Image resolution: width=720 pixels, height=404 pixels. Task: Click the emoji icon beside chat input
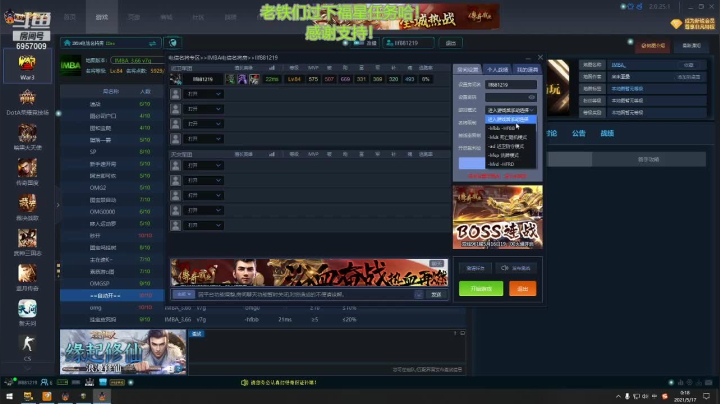(x=418, y=295)
